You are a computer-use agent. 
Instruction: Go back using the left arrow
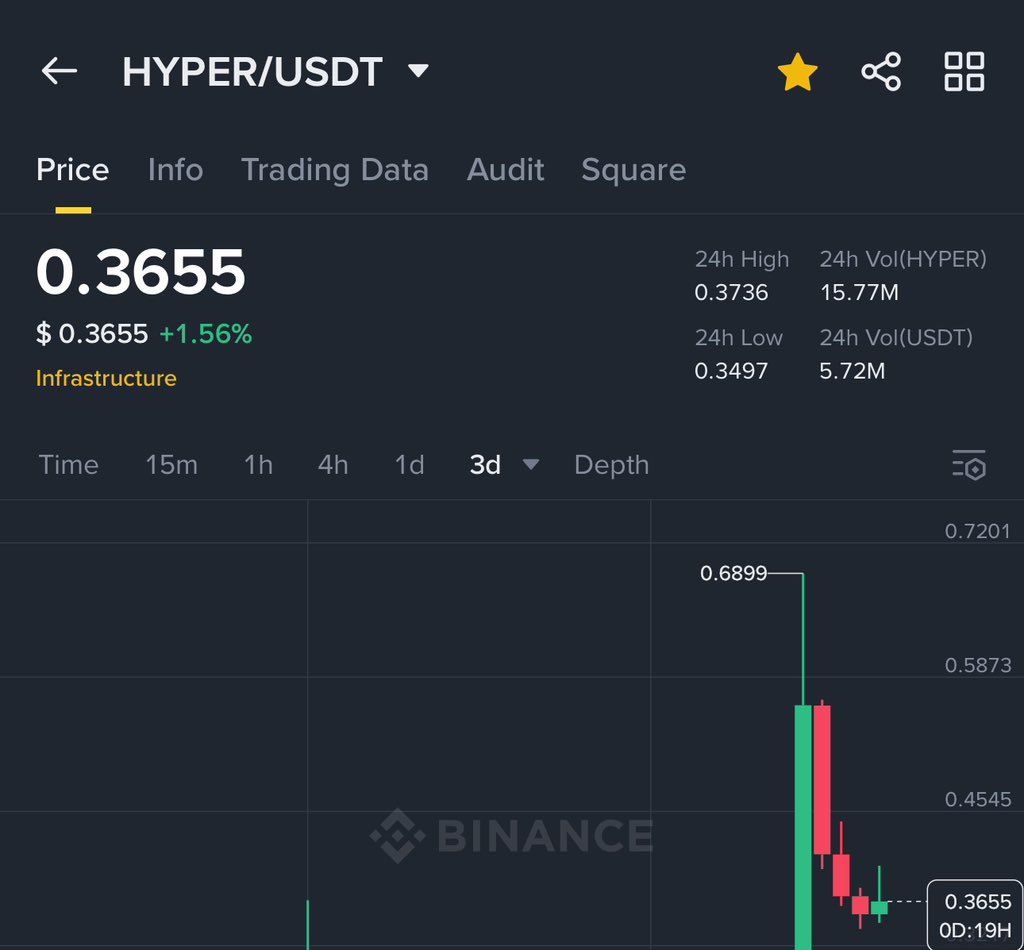tap(59, 71)
